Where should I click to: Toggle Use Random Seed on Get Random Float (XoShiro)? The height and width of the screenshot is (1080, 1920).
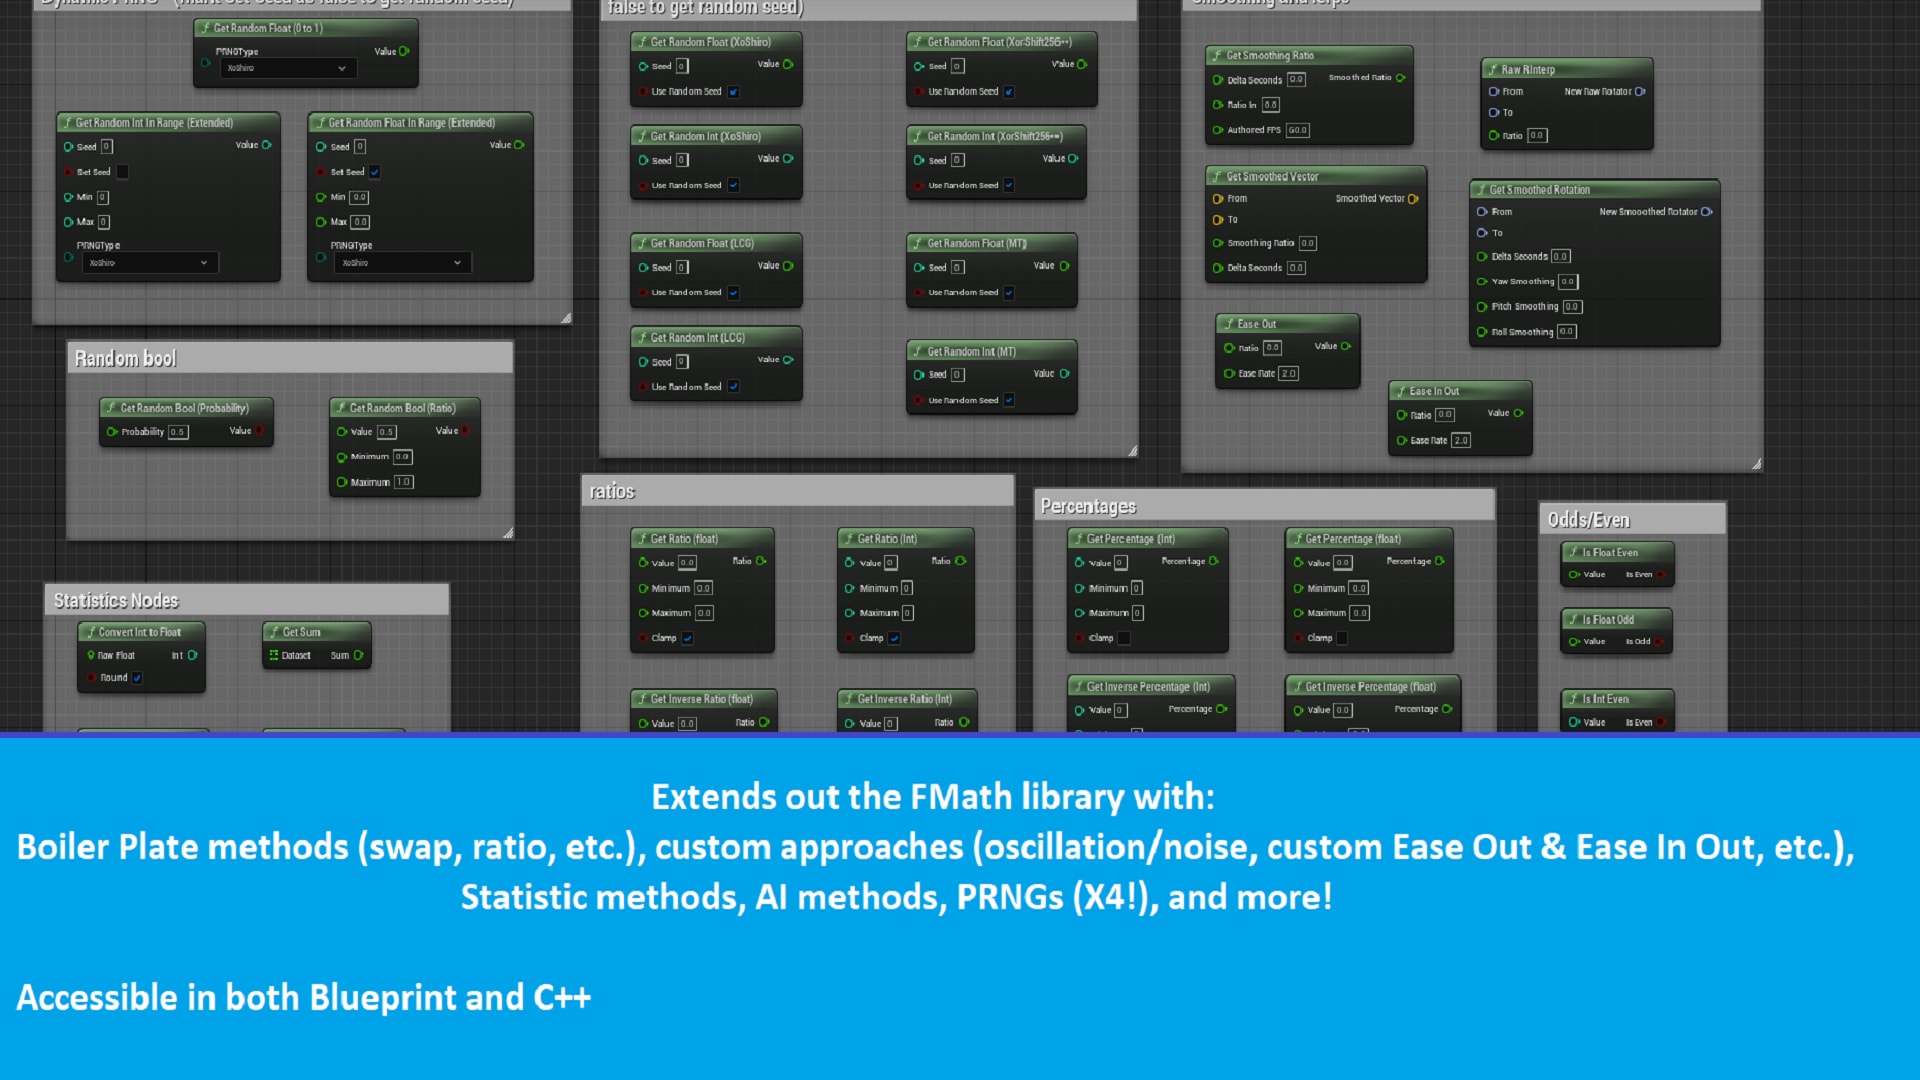click(x=733, y=92)
